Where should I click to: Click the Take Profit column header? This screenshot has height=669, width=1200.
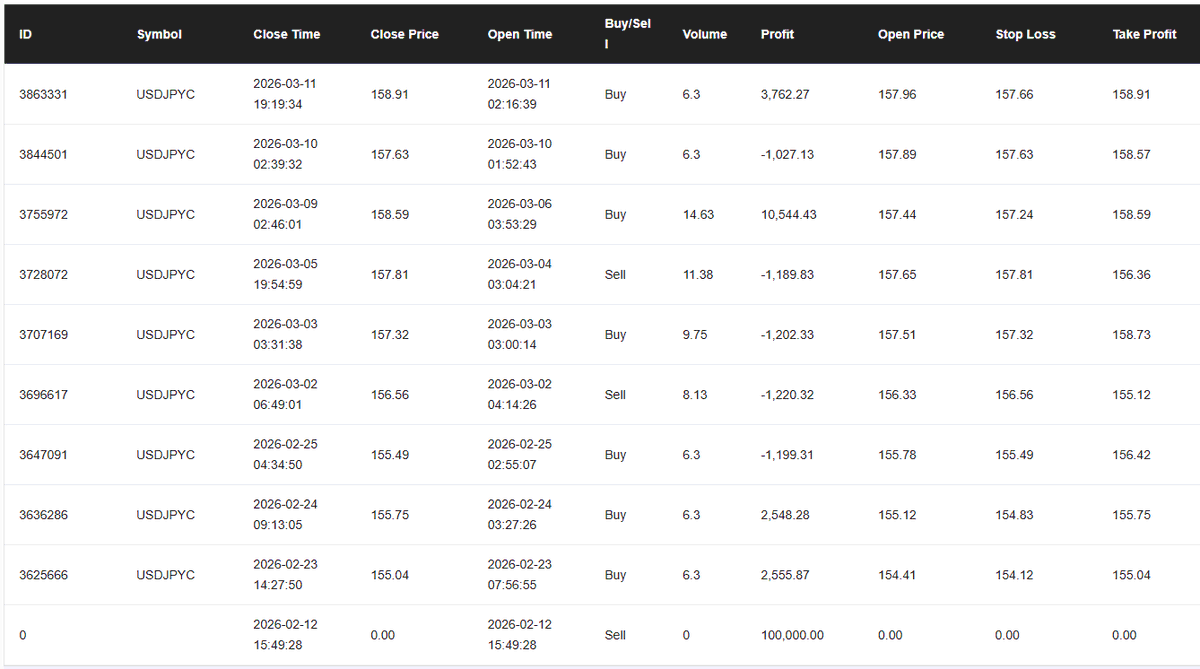click(1145, 34)
